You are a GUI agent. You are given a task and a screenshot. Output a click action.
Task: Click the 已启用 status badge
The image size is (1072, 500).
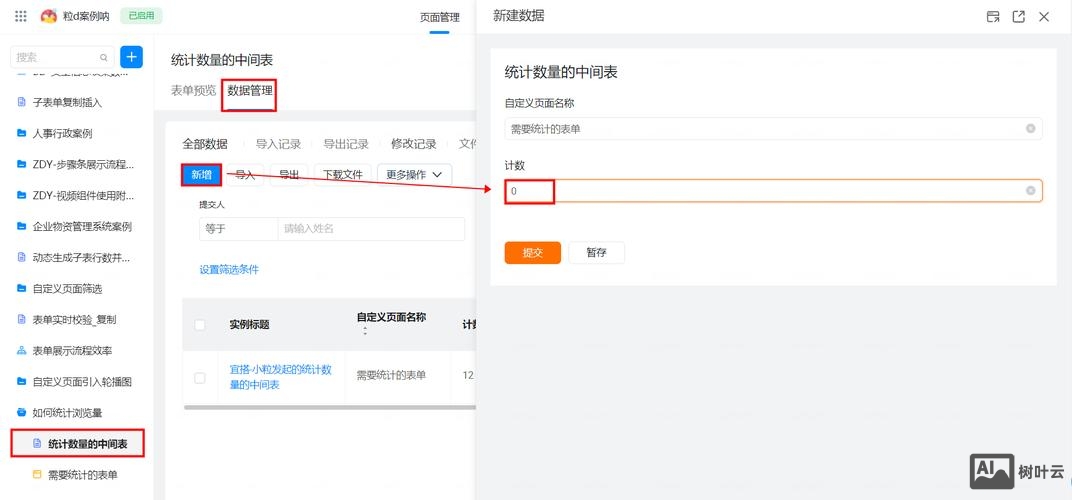click(141, 16)
